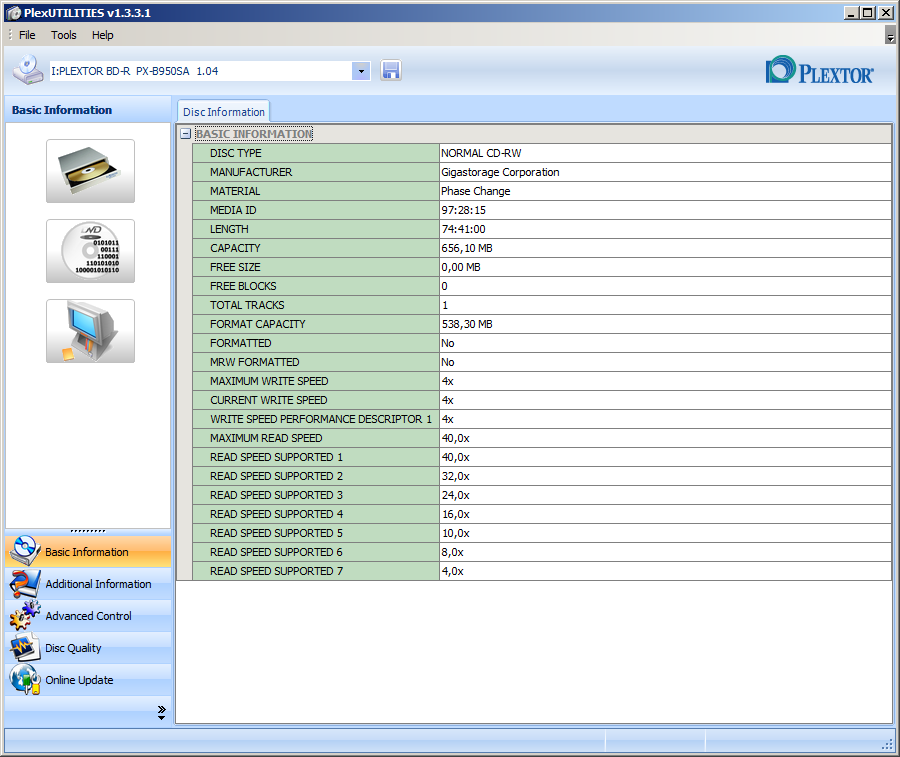Image resolution: width=900 pixels, height=757 pixels.
Task: Select the MAXIMUM WRITE SPEED row
Action: click(542, 381)
